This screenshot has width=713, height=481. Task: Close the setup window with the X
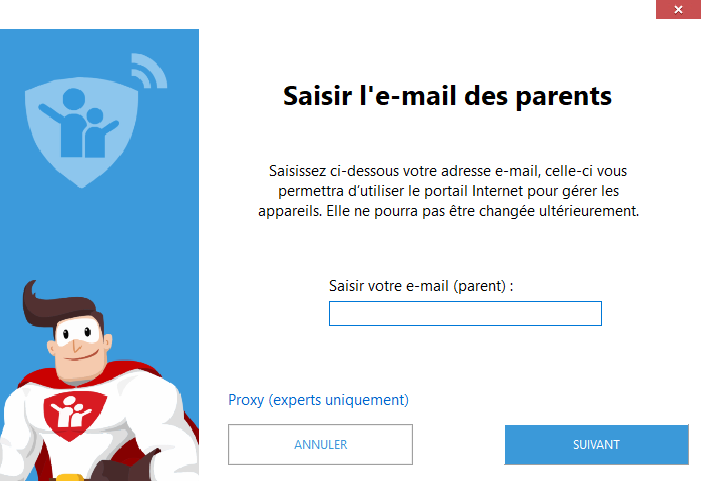click(678, 9)
